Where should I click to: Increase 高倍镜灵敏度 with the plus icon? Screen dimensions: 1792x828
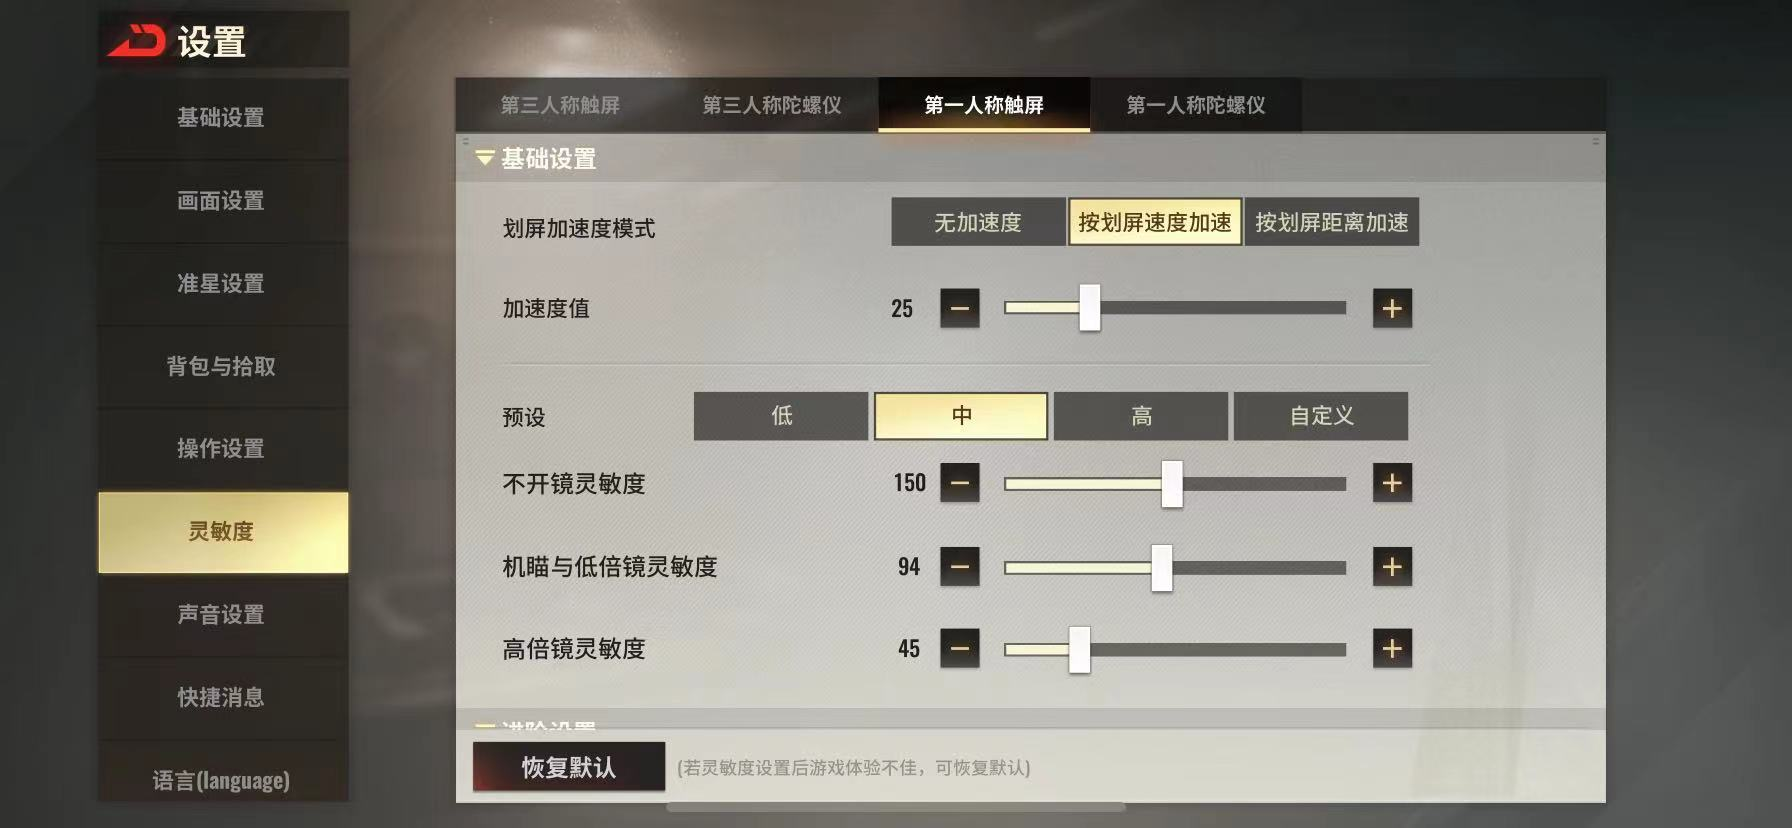[1392, 649]
